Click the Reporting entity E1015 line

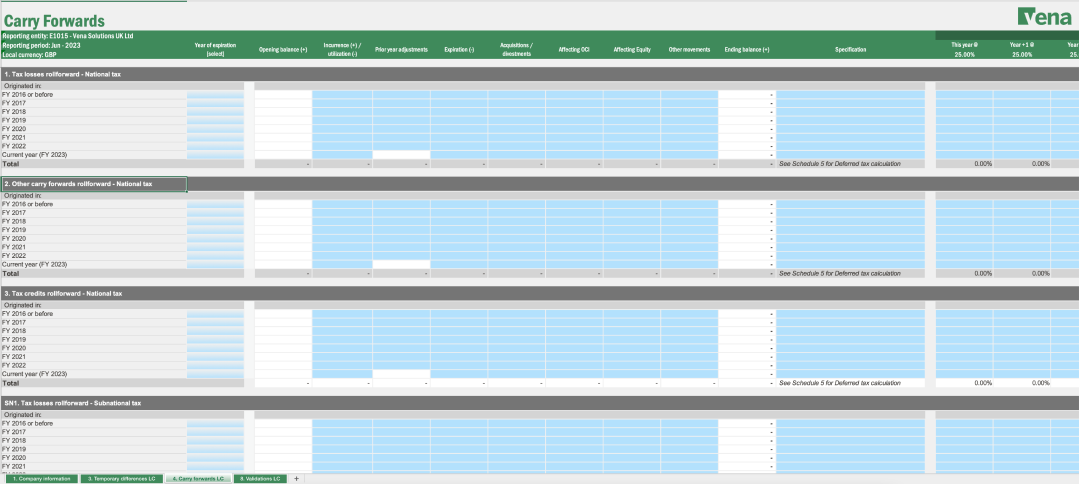pos(68,36)
